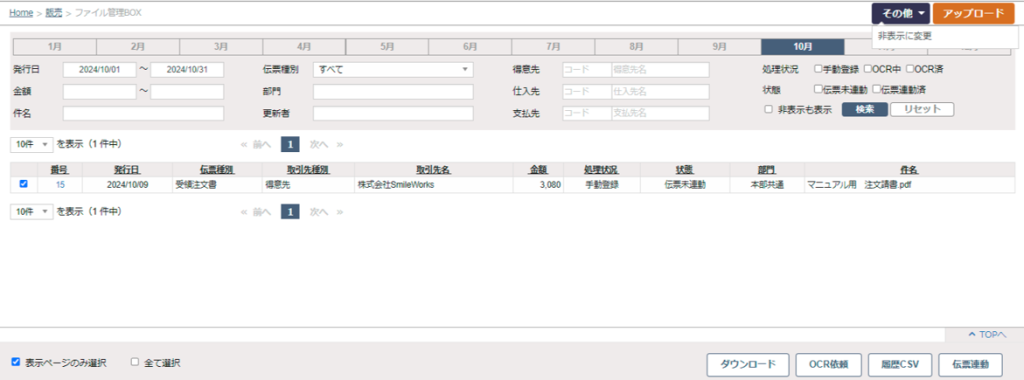Check the OCR済 checkbox
This screenshot has height=380, width=1024.
tap(910, 69)
